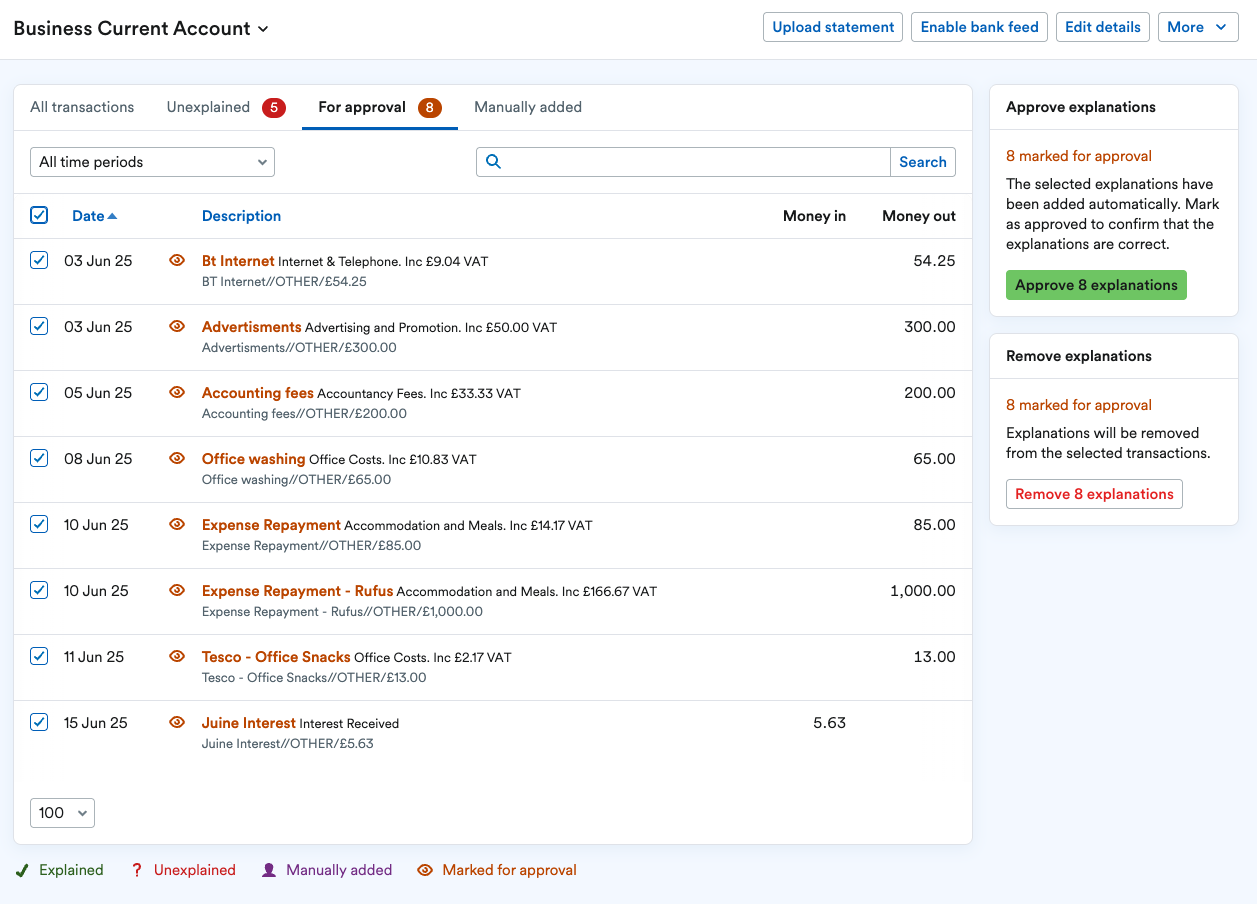Click the Manually added person legend icon
The height and width of the screenshot is (904, 1257).
coord(268,870)
